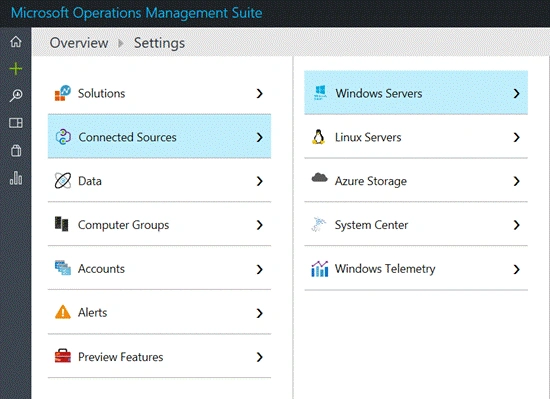Screen dimensions: 550x399
Task: Click the Accounts windows icon
Action: pos(63,268)
